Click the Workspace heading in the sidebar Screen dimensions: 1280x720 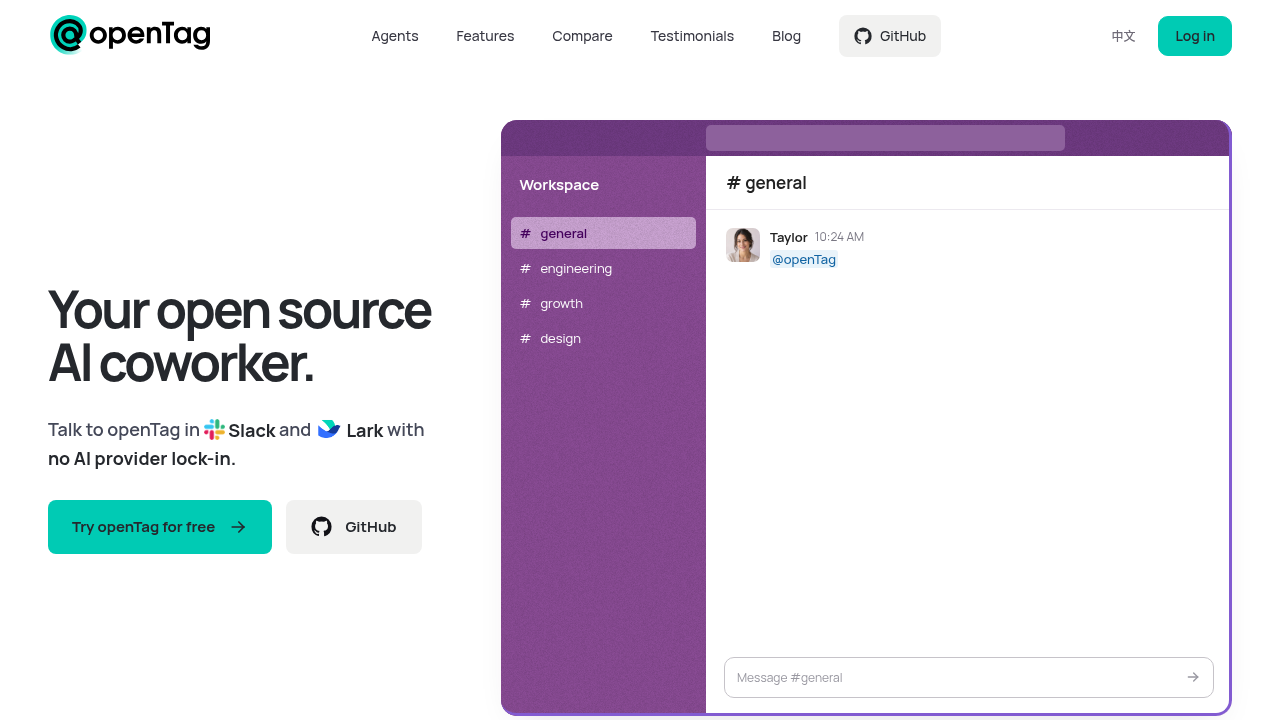point(559,185)
